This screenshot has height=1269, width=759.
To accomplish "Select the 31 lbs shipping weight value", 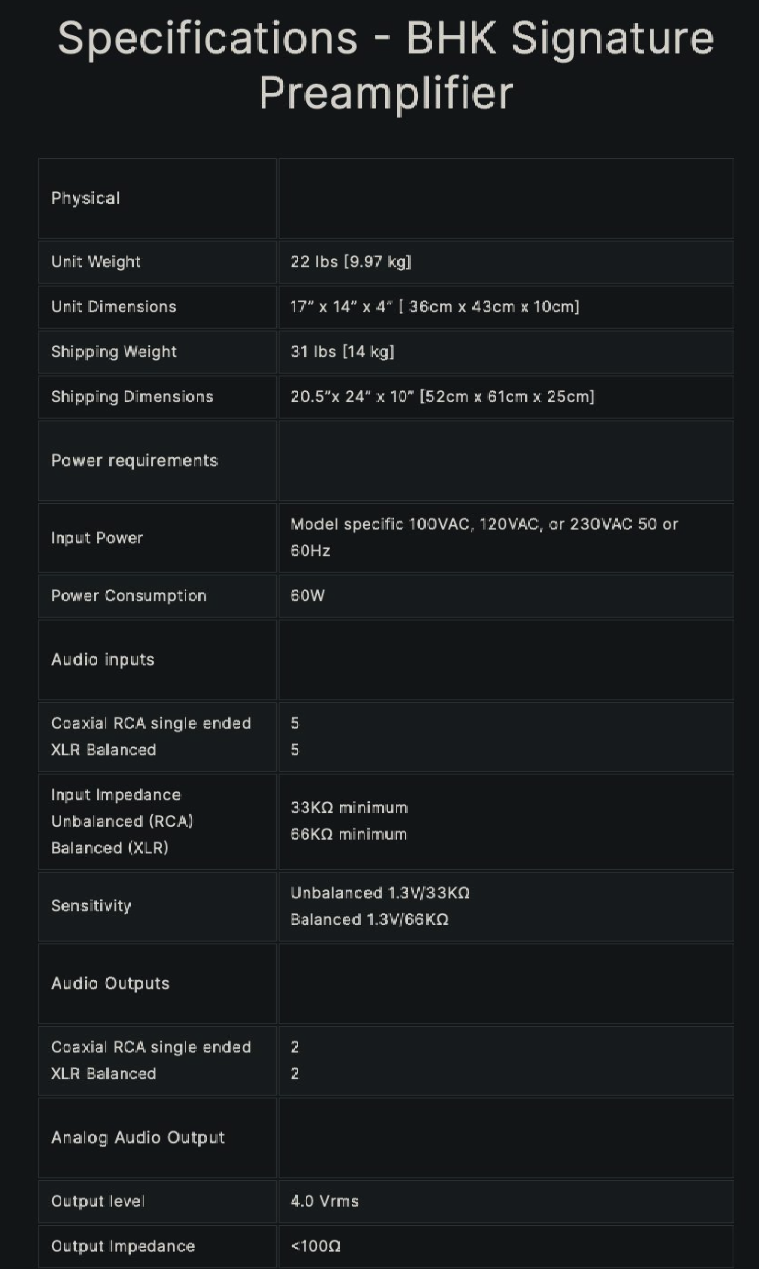I will tap(342, 352).
